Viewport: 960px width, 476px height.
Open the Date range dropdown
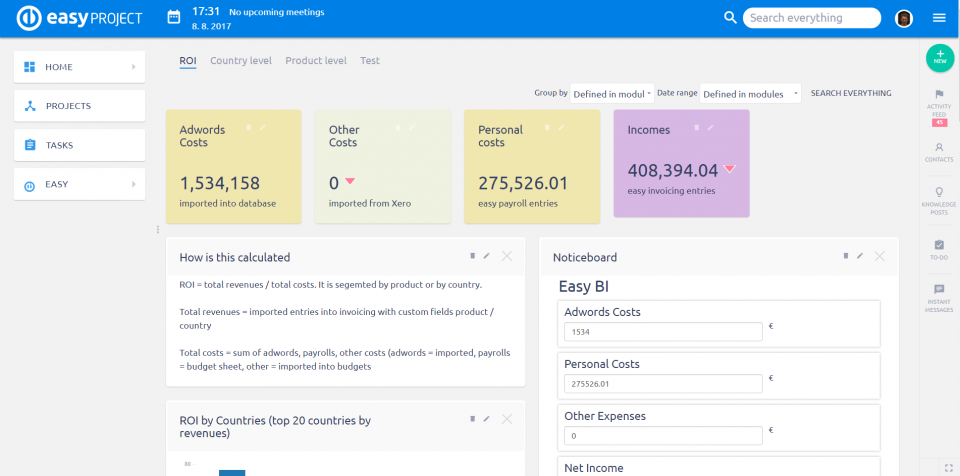[750, 94]
